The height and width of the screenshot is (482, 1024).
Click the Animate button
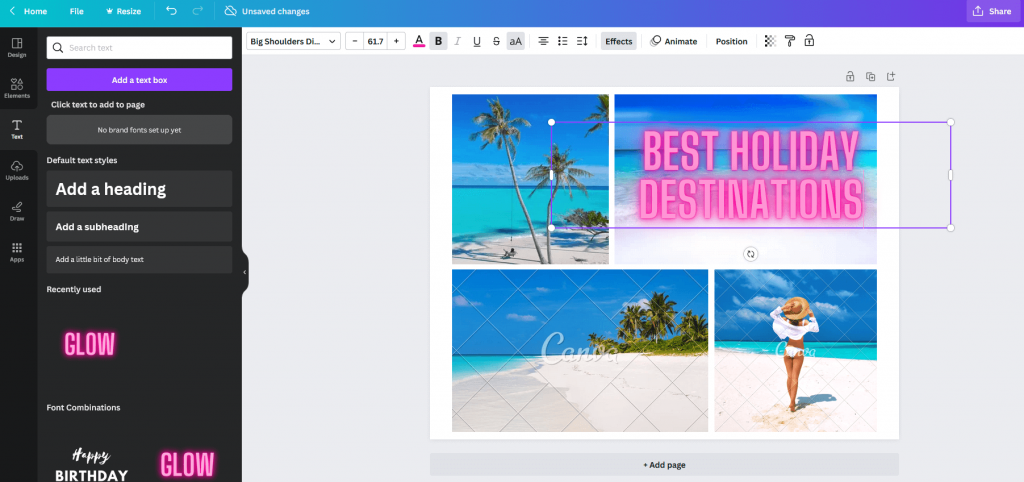pyautogui.click(x=674, y=41)
